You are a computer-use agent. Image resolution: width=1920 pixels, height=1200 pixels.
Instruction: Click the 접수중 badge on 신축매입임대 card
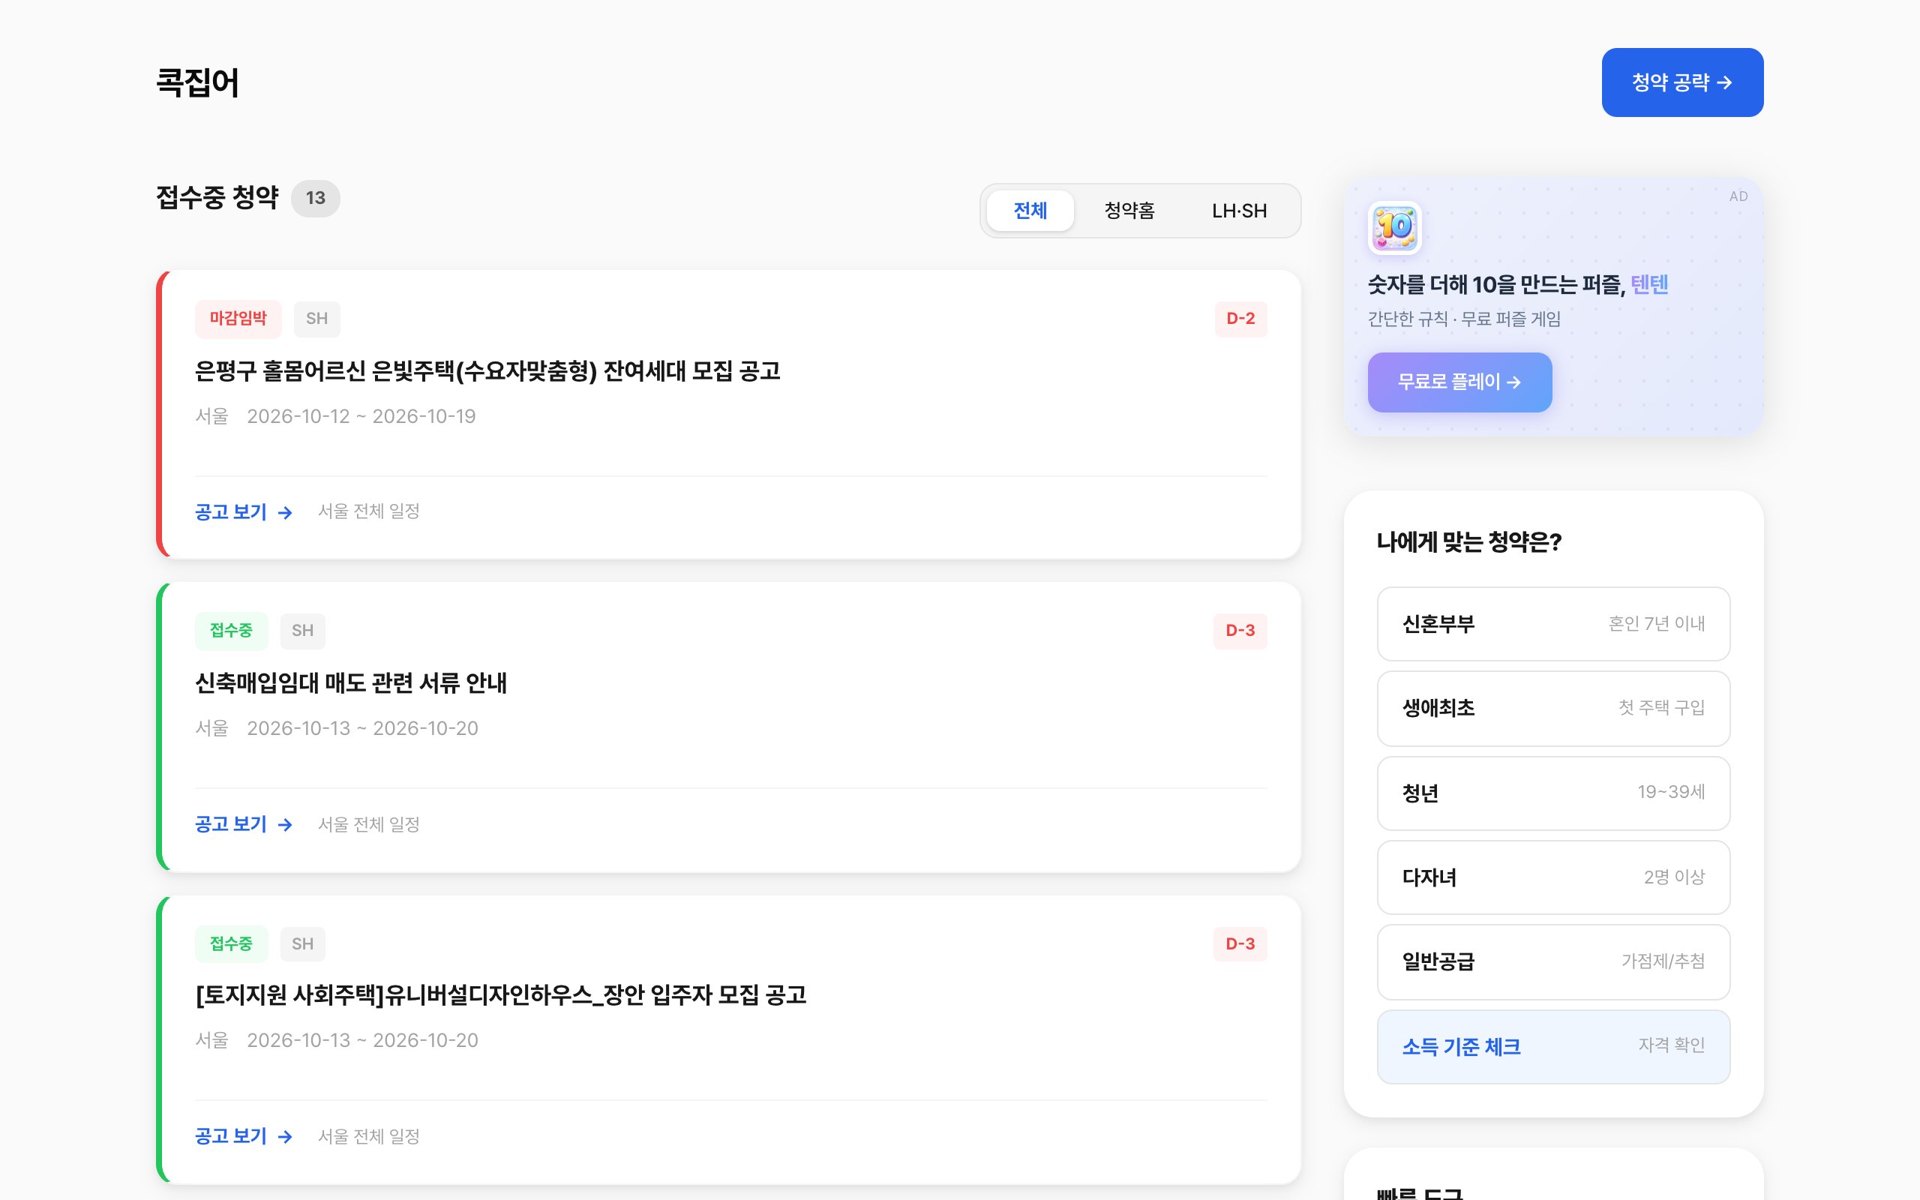pos(231,630)
